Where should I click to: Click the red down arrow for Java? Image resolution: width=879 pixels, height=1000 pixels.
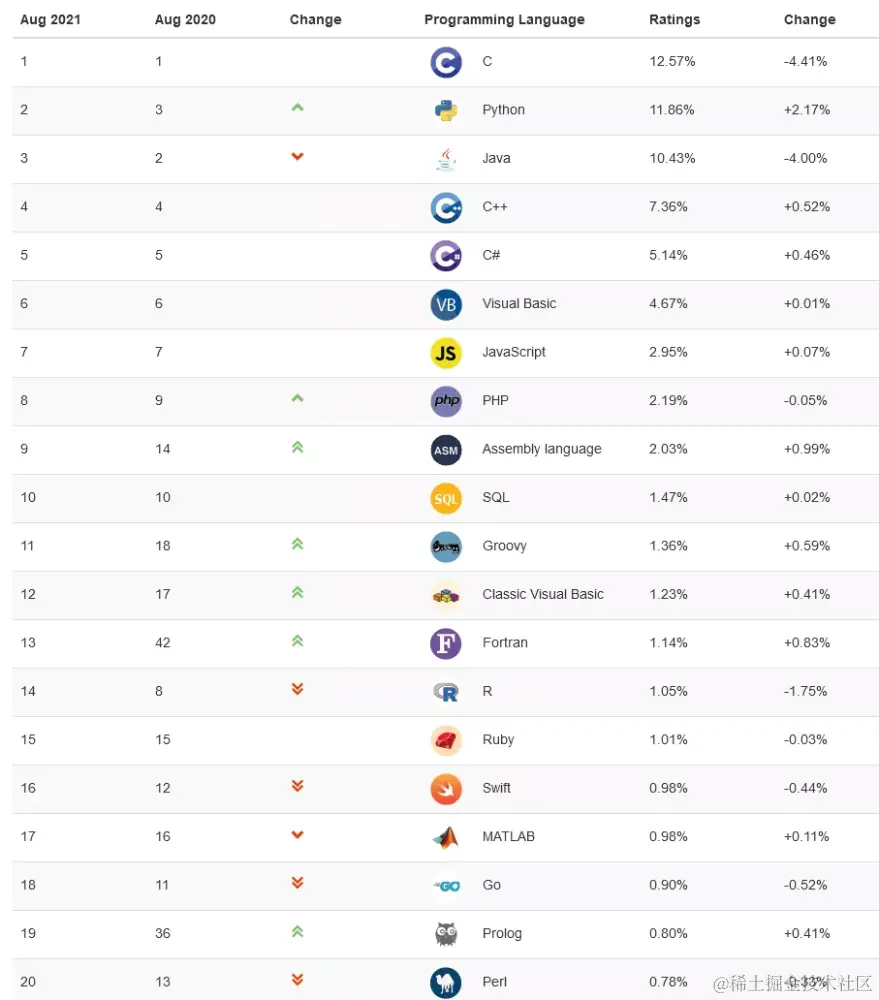(x=297, y=157)
